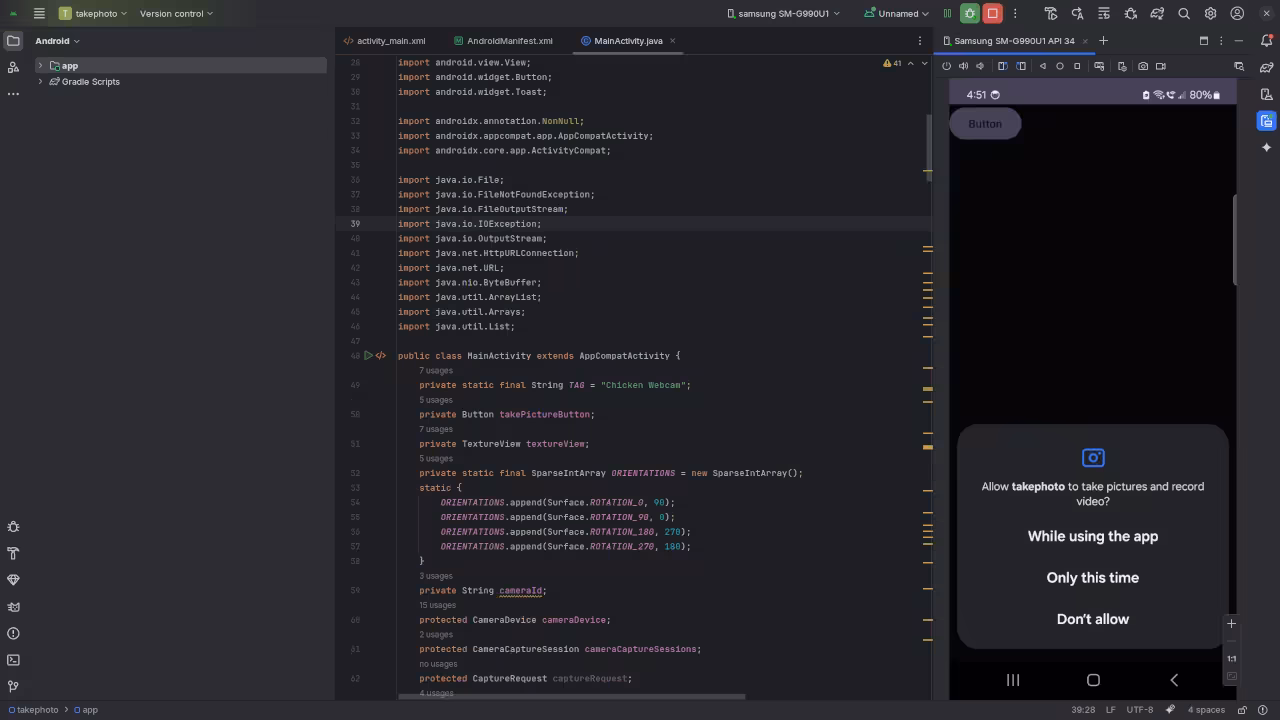
Task: Open the Project tool window folder icon
Action: [13, 41]
